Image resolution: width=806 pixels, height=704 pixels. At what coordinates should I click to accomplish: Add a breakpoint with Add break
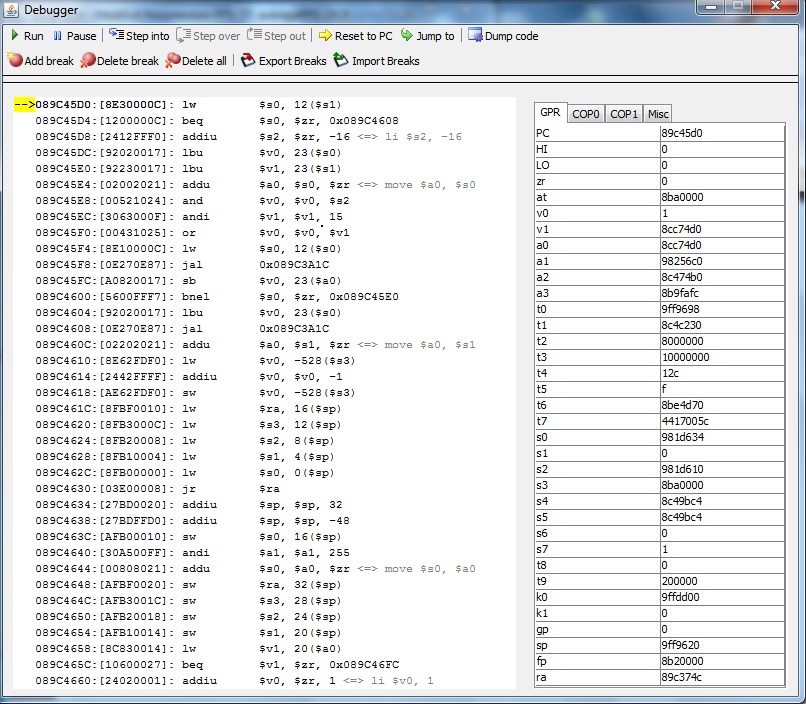(x=41, y=61)
